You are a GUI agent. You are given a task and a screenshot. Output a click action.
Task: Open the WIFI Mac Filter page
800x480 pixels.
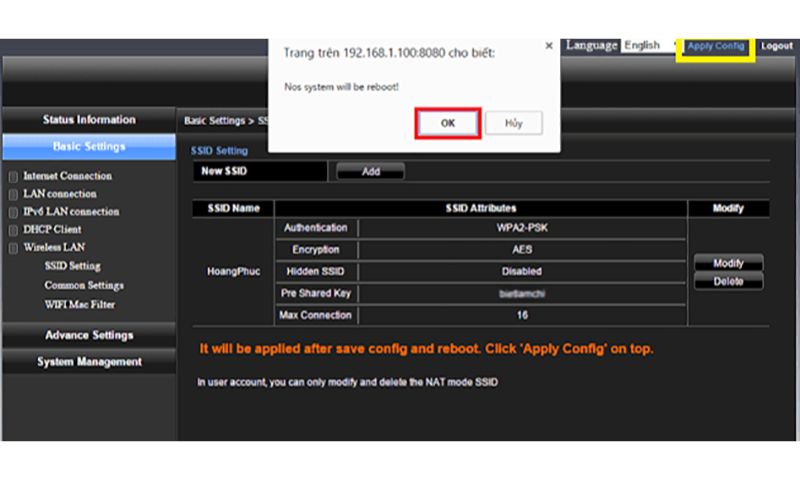pos(80,304)
